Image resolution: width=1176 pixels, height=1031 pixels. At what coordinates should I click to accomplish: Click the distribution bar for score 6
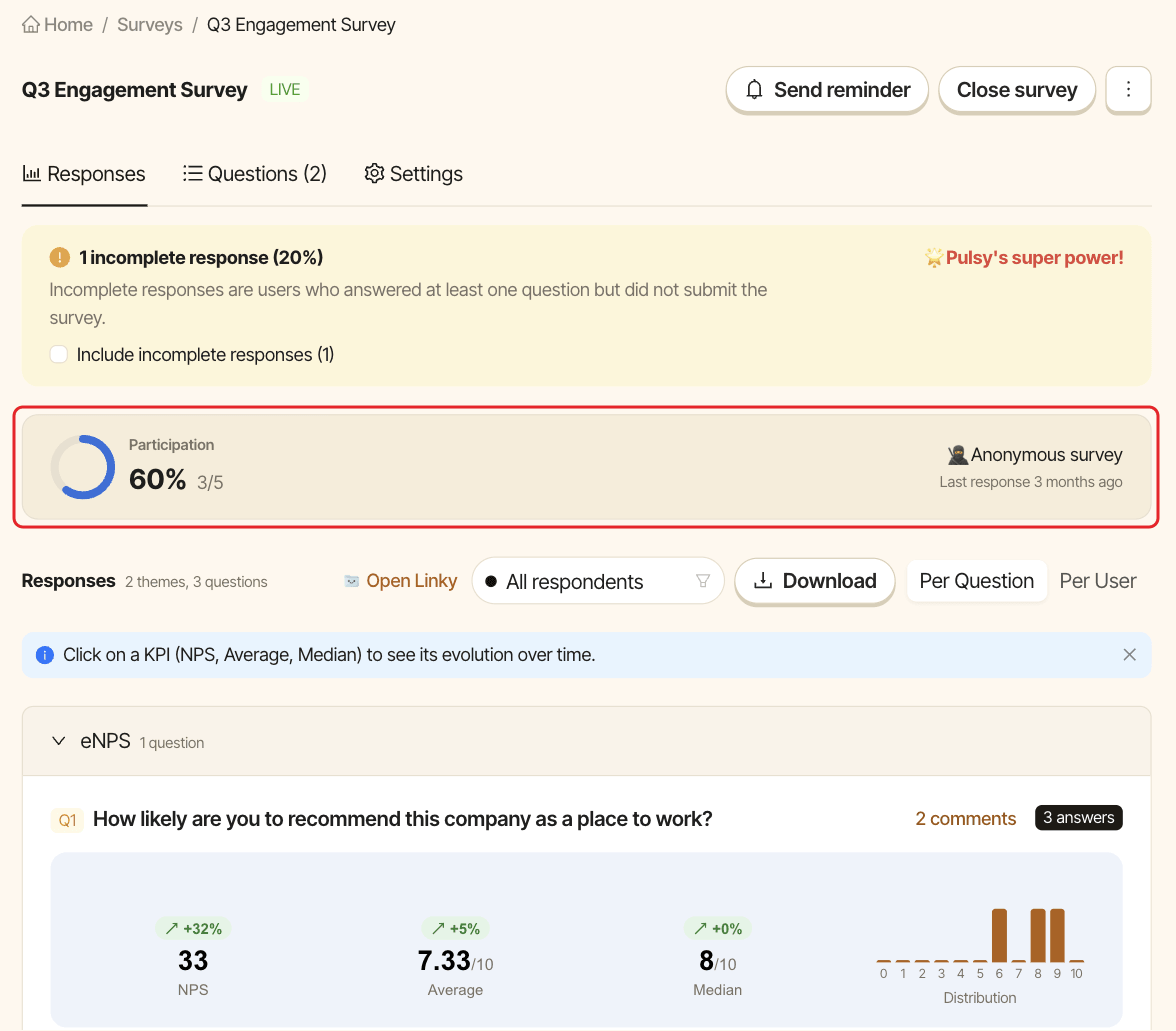point(999,935)
